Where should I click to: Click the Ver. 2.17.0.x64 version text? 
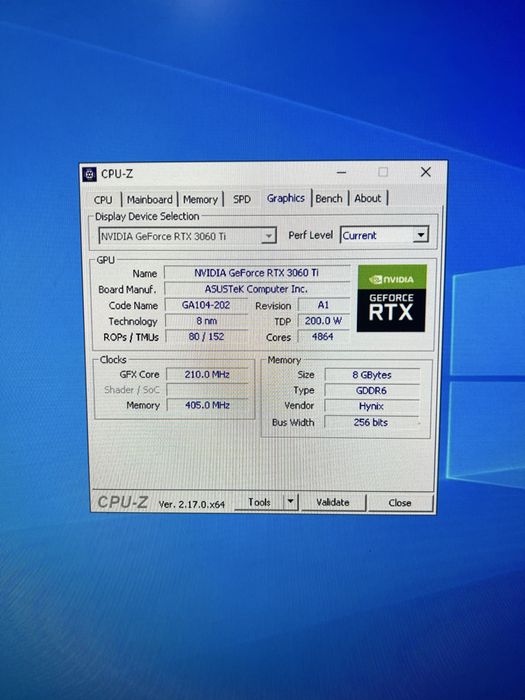[192, 504]
